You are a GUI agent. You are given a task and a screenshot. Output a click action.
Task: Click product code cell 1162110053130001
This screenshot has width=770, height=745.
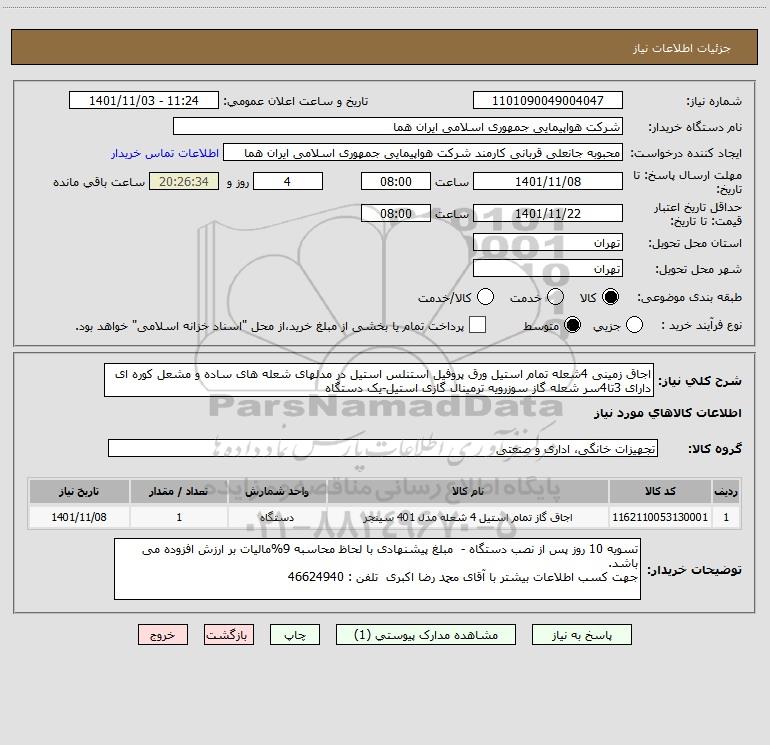click(x=660, y=517)
